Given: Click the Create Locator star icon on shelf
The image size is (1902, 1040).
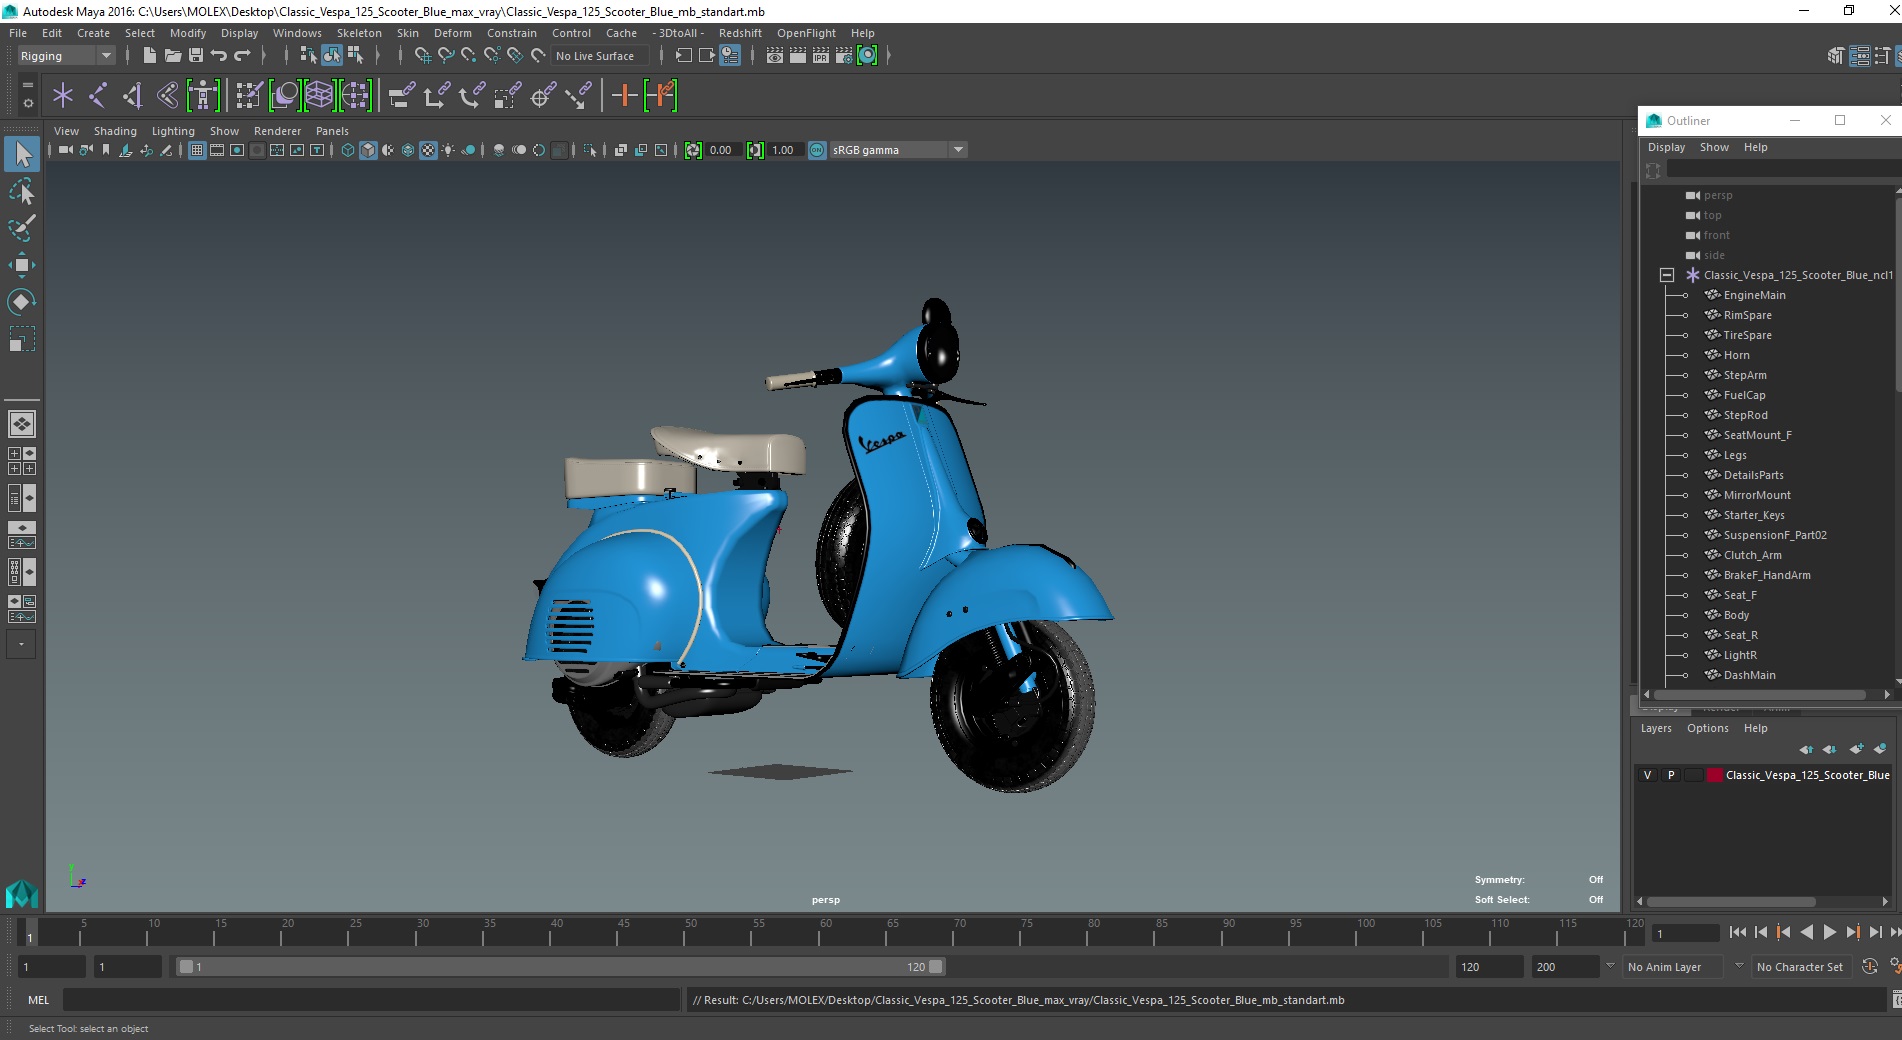Looking at the screenshot, I should (63, 96).
